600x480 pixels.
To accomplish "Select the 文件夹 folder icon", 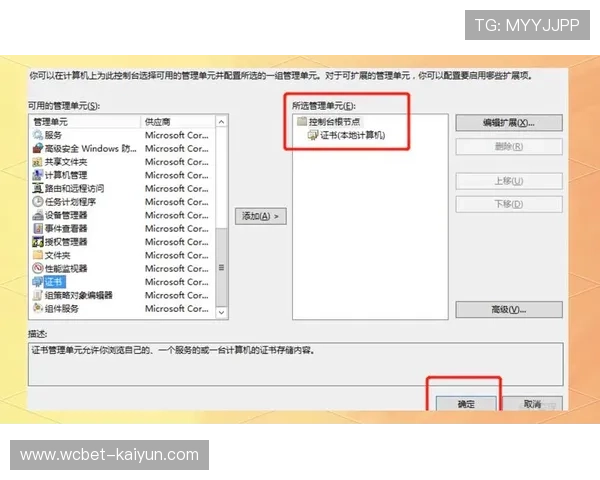I will click(38, 255).
